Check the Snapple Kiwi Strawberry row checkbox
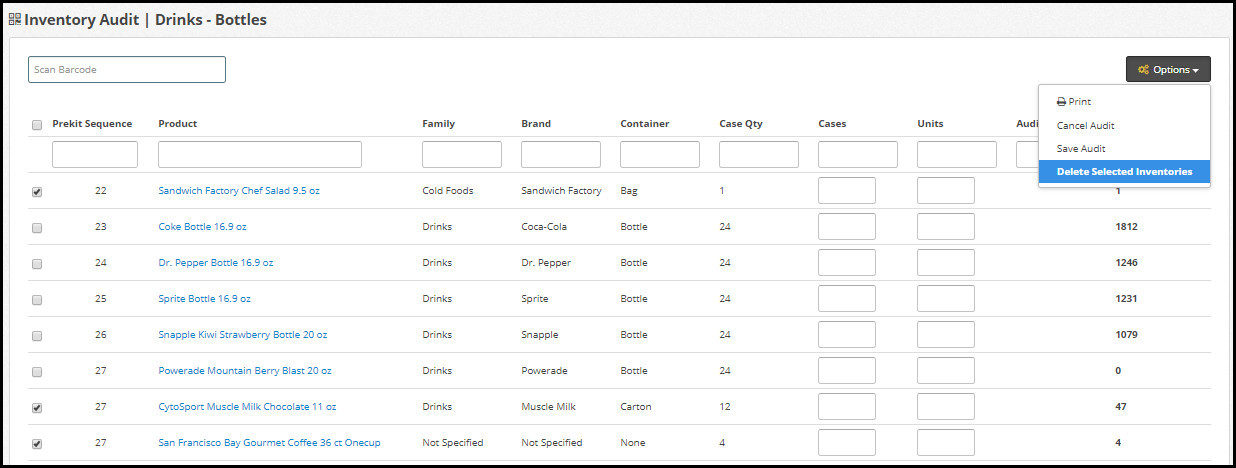The height and width of the screenshot is (468, 1236). (x=37, y=336)
